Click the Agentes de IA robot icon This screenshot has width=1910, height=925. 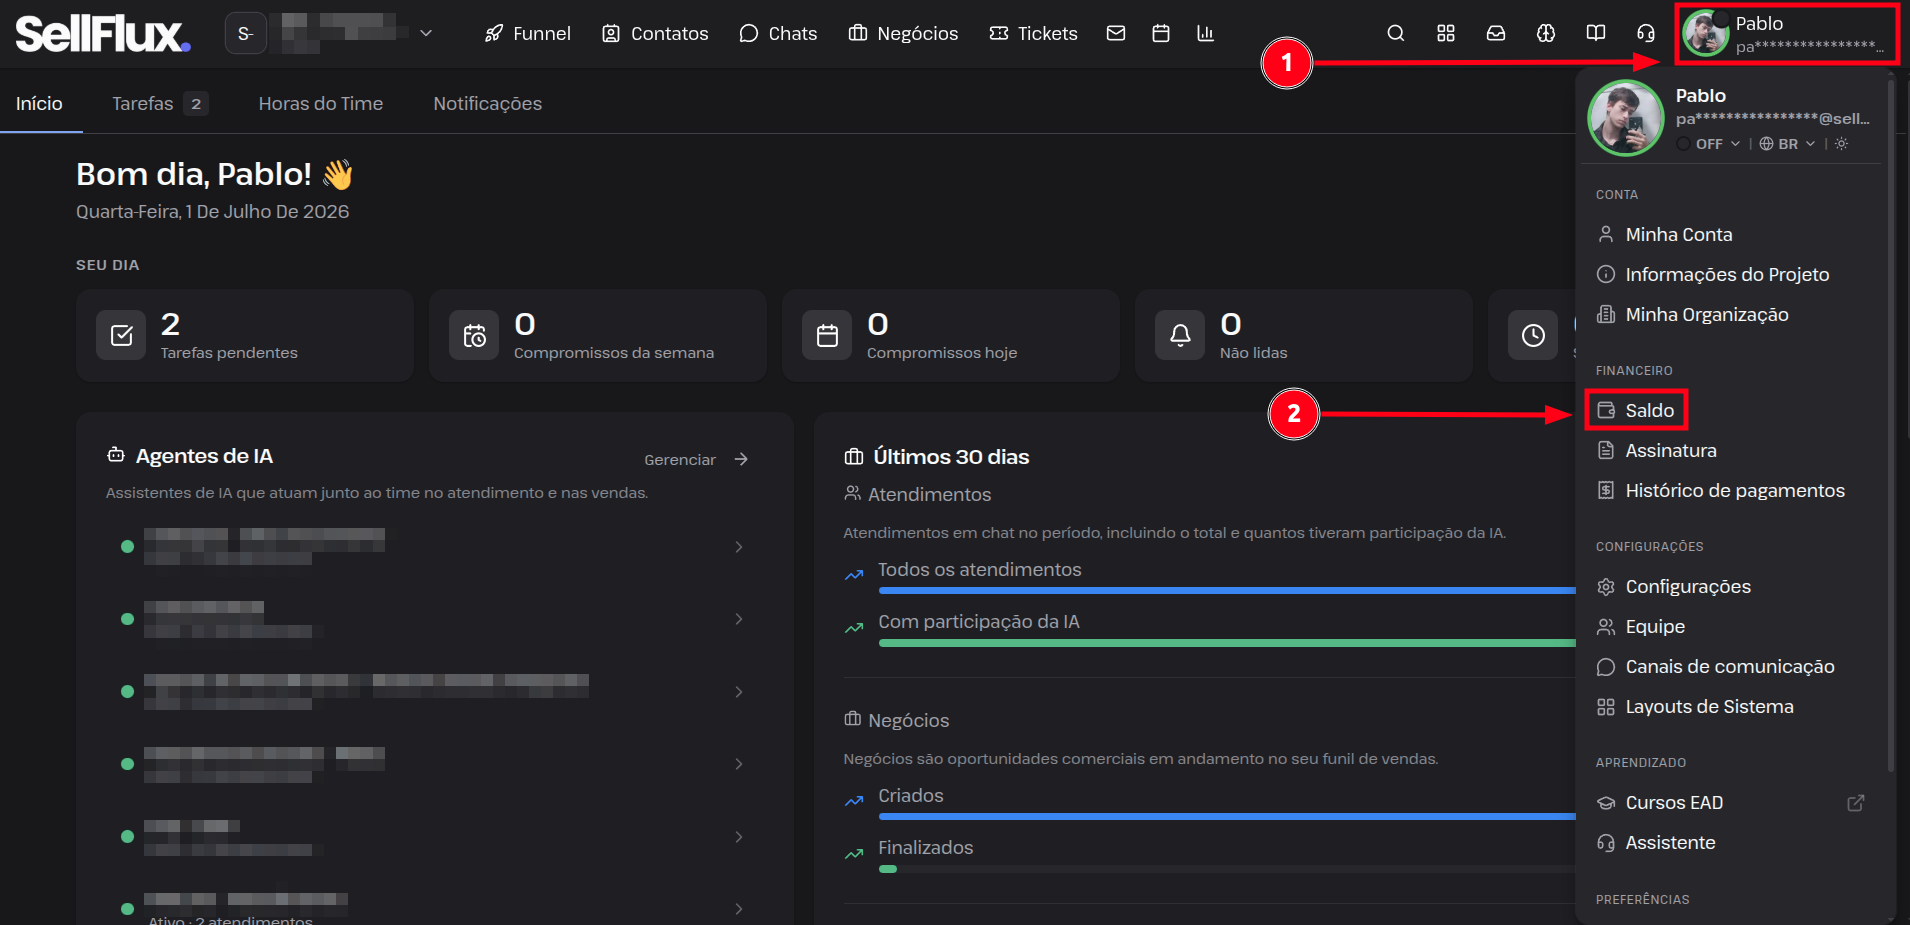[x=116, y=455]
